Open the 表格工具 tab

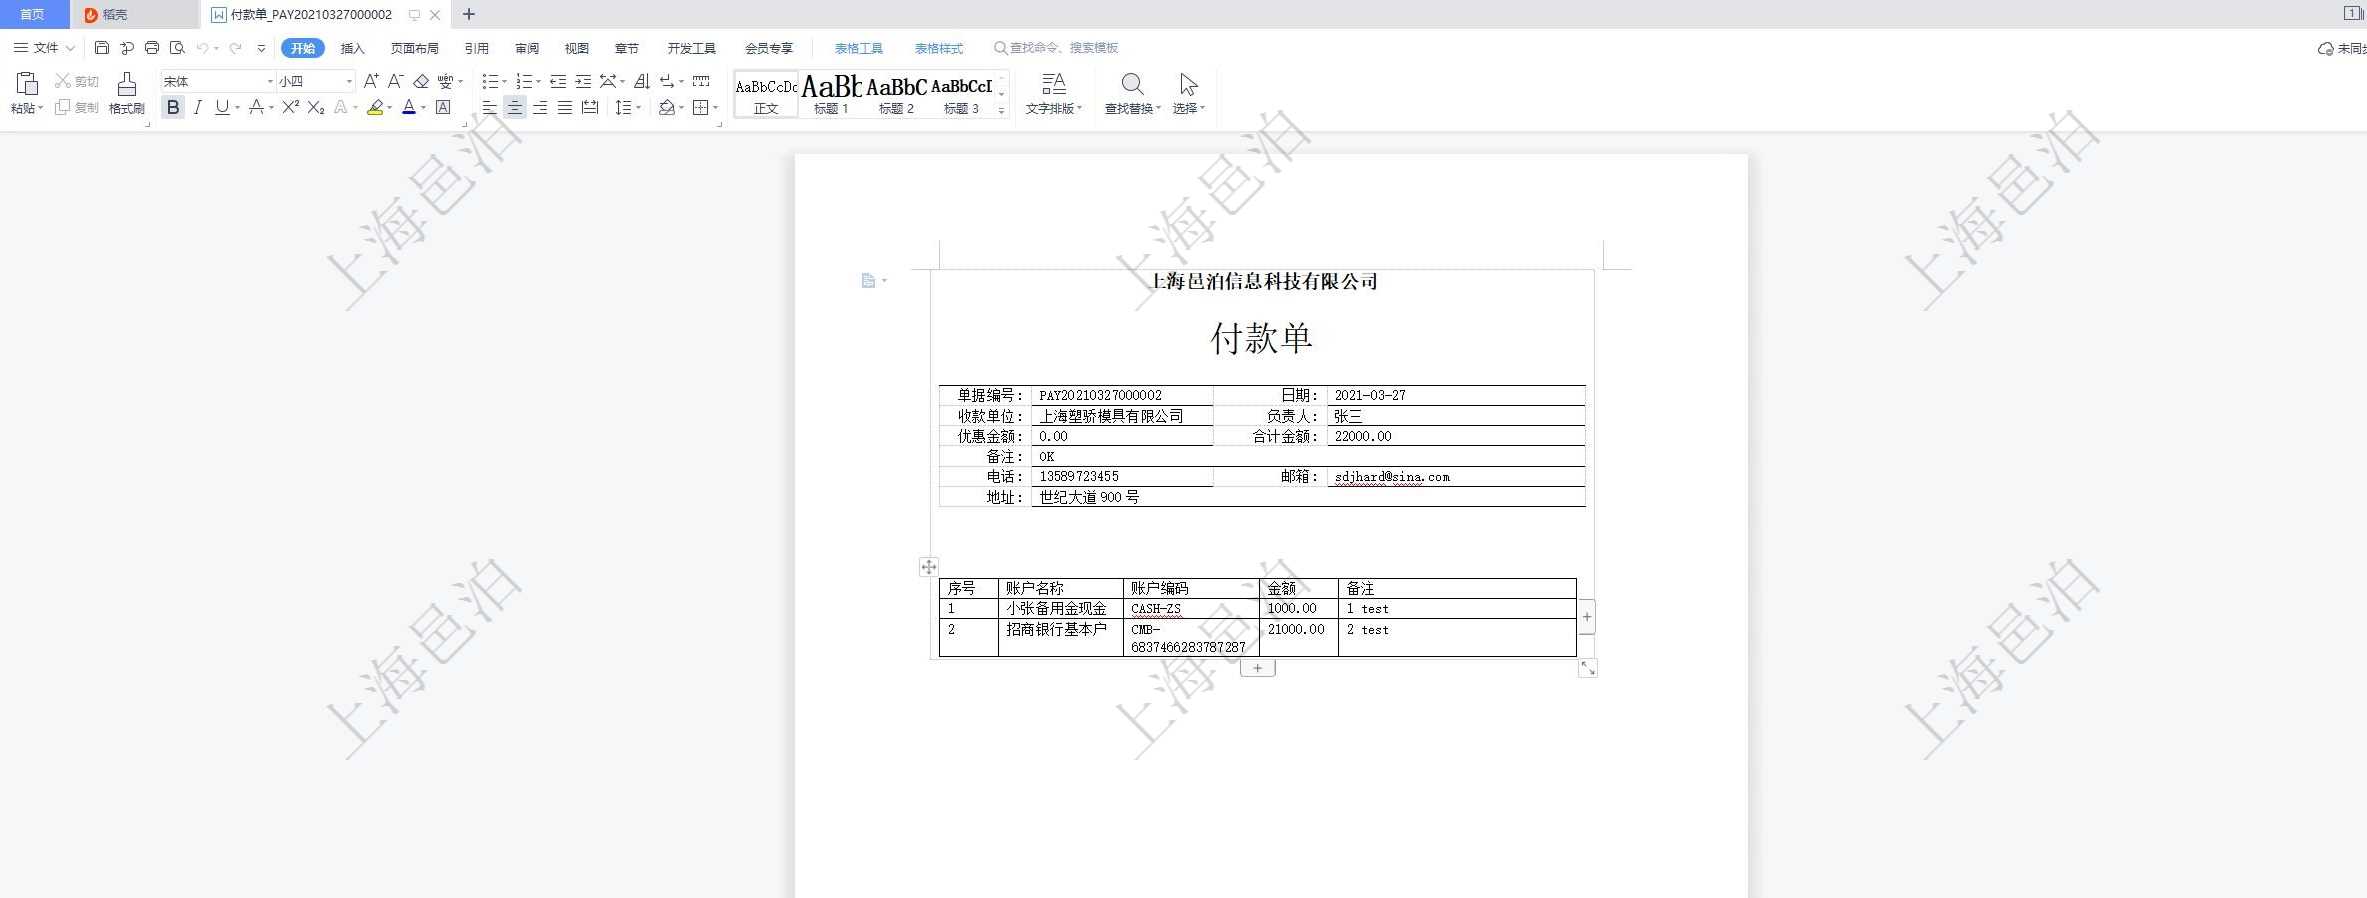[858, 48]
